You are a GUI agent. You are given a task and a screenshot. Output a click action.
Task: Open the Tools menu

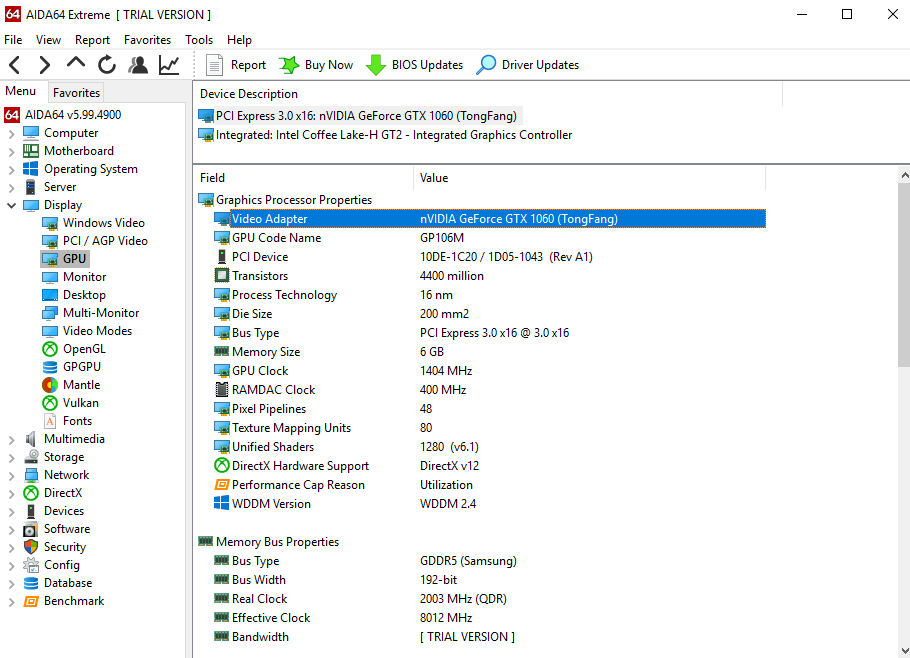point(199,39)
